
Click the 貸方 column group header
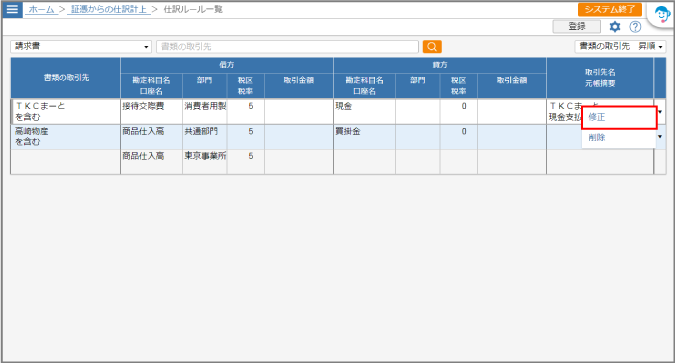tap(440, 65)
